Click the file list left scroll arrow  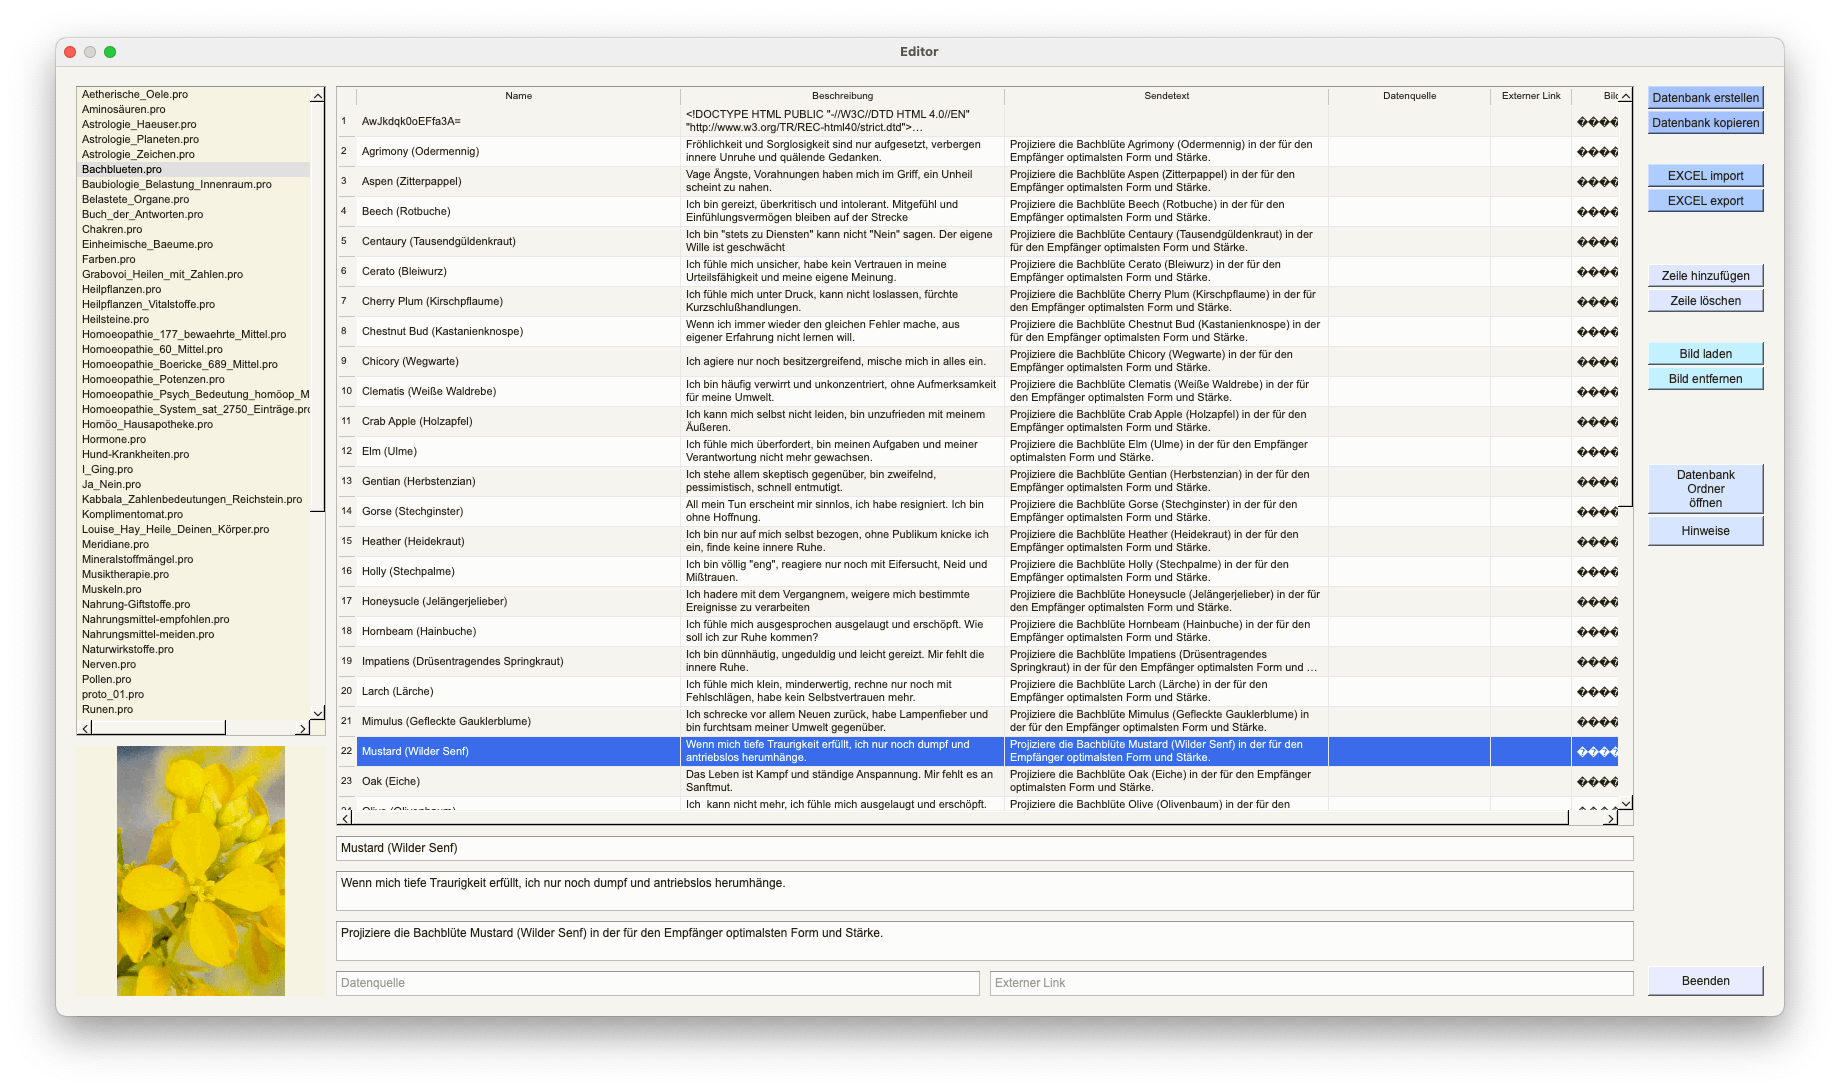coord(85,728)
